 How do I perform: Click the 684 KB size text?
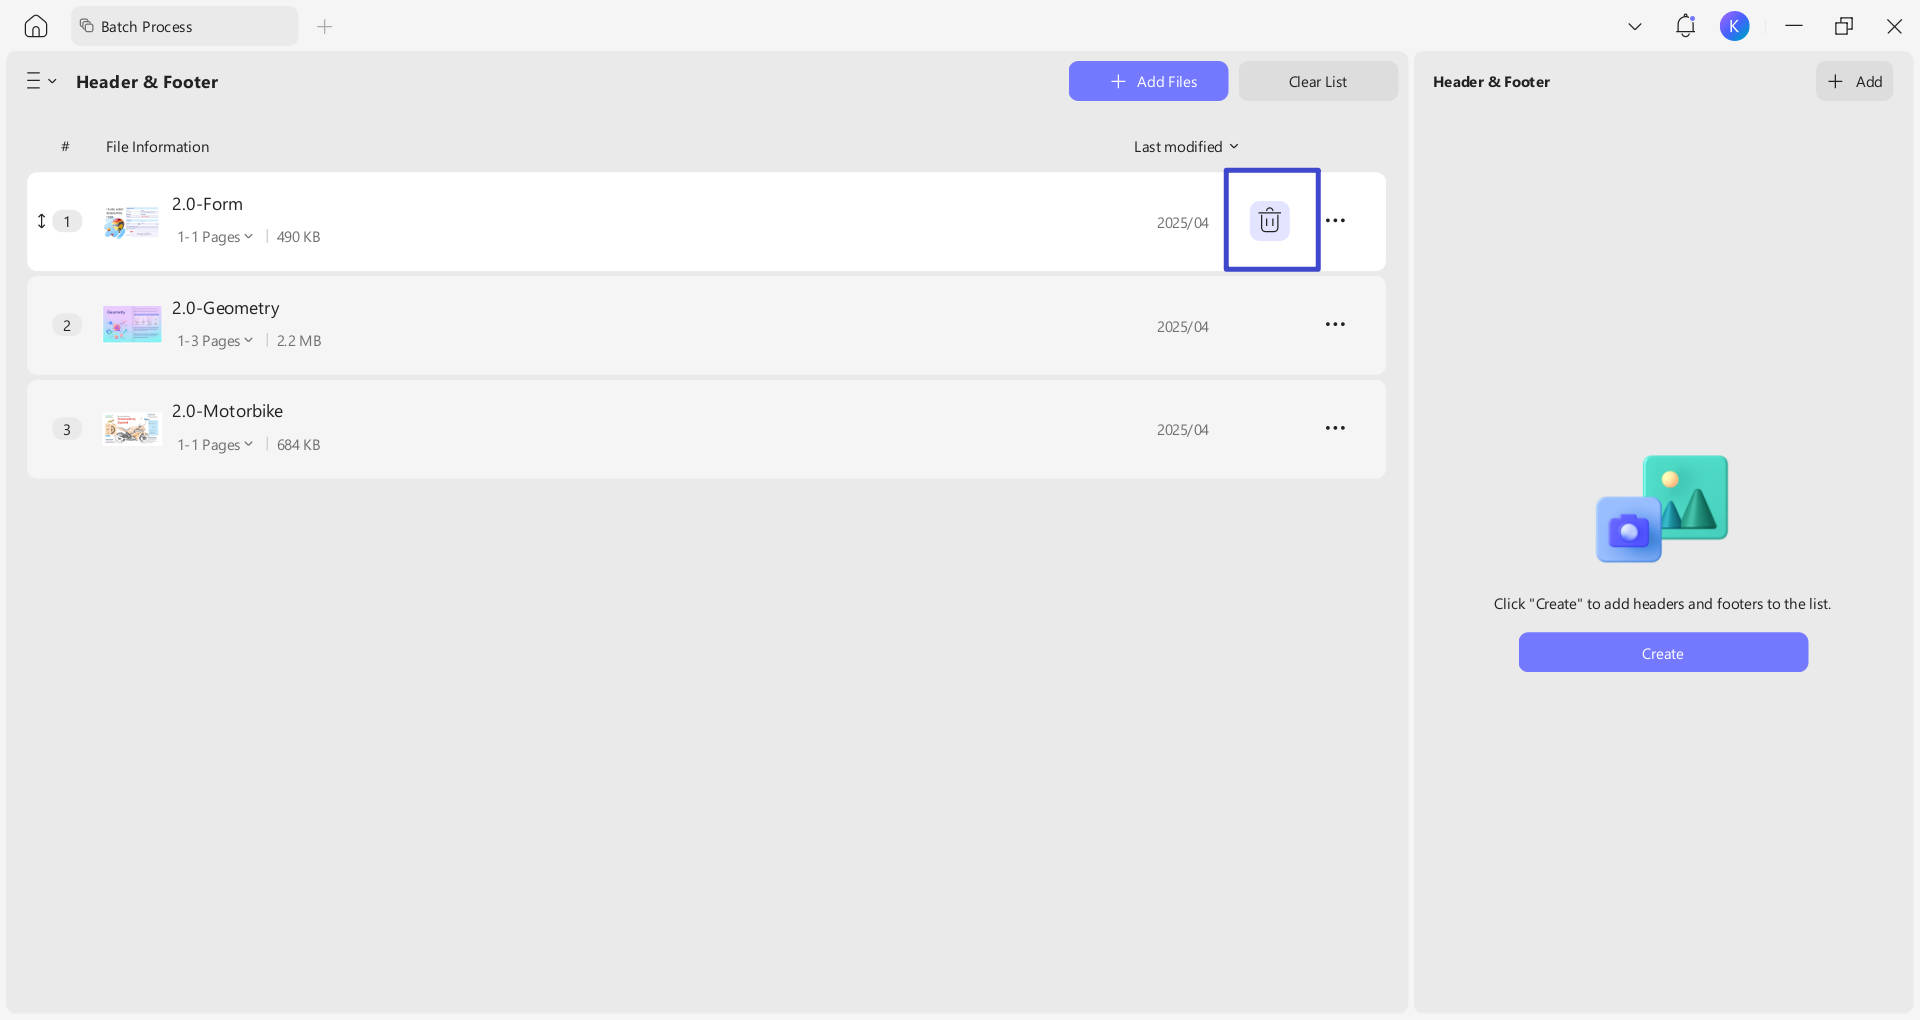[298, 445]
